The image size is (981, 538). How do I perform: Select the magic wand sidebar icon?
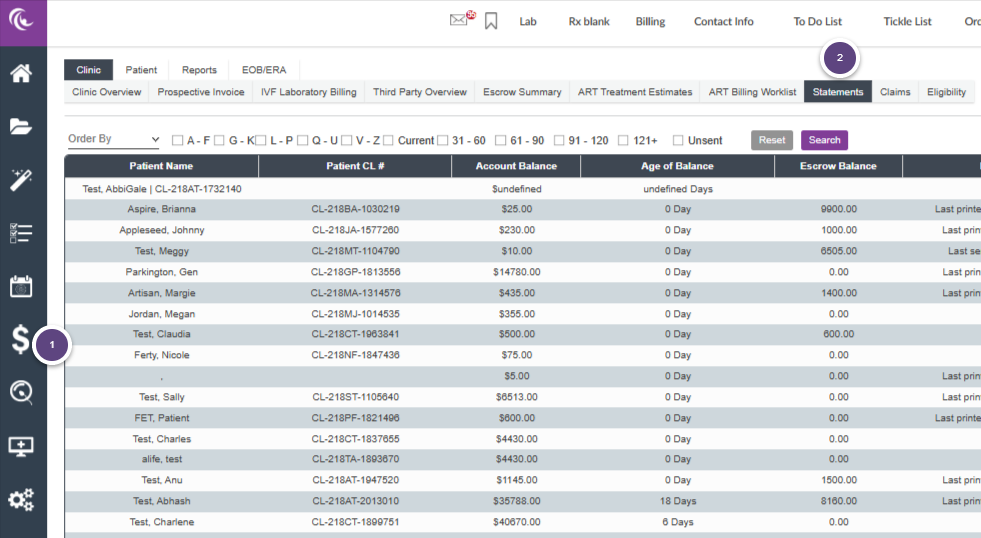coord(21,180)
